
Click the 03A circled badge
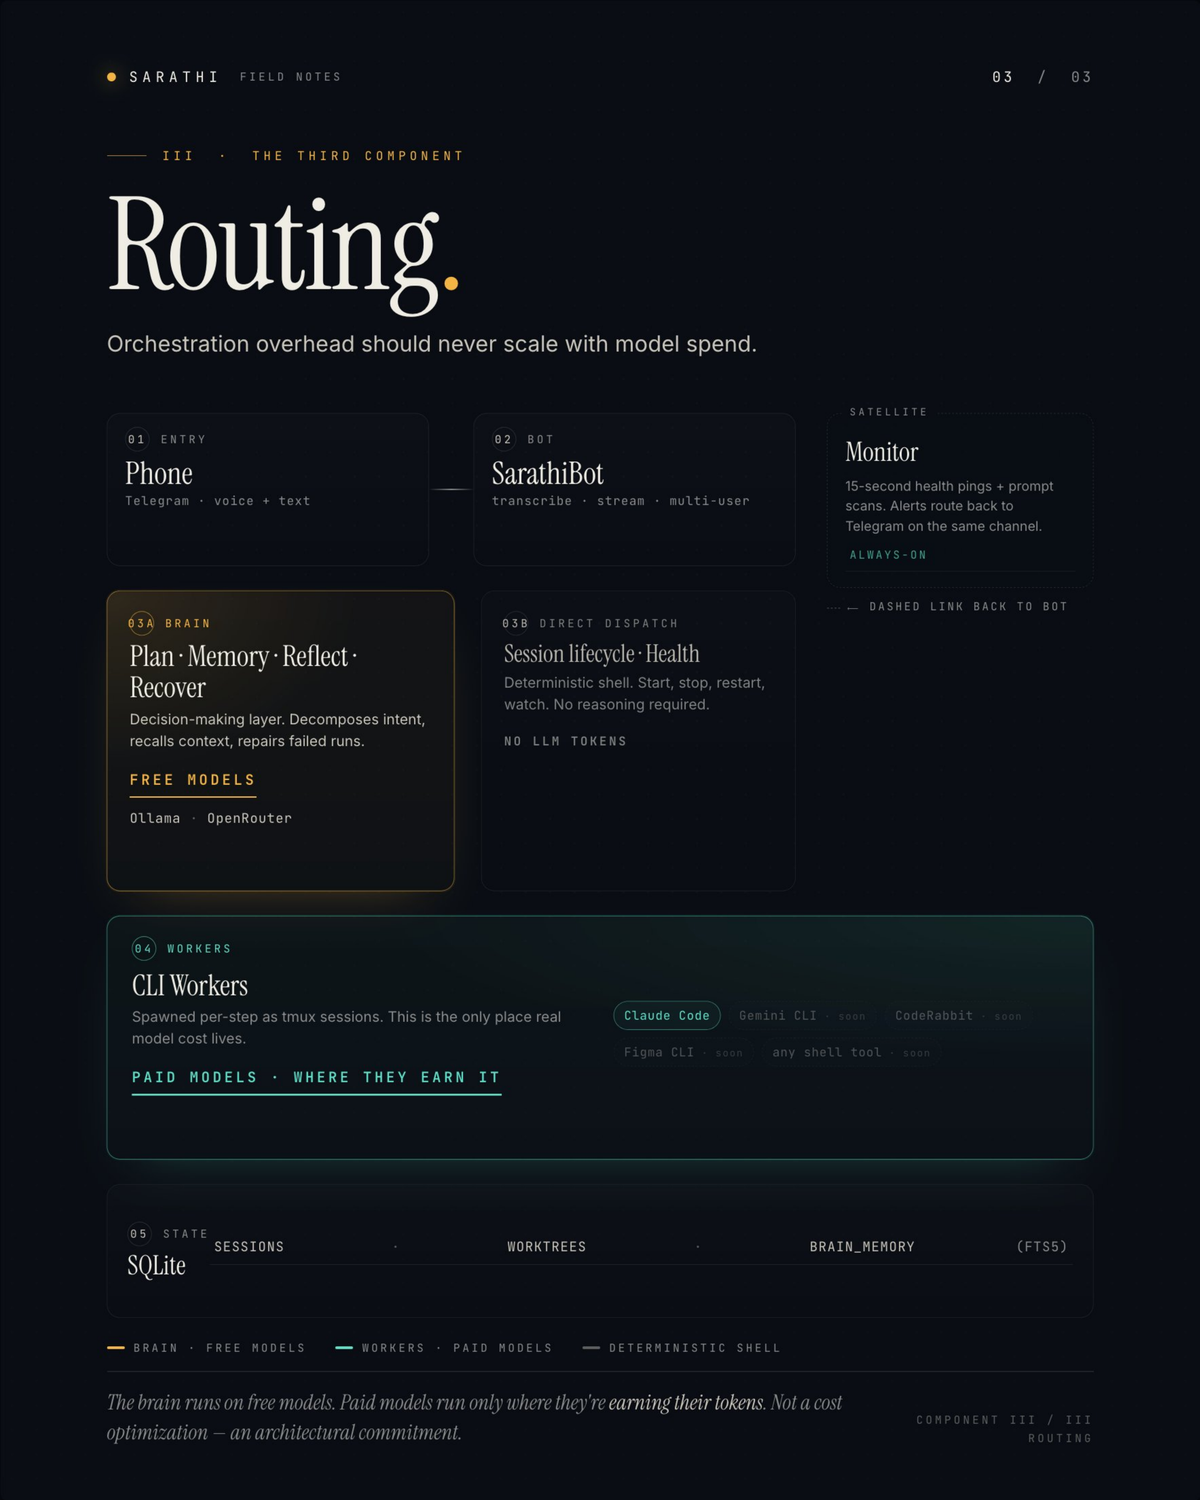tap(141, 623)
